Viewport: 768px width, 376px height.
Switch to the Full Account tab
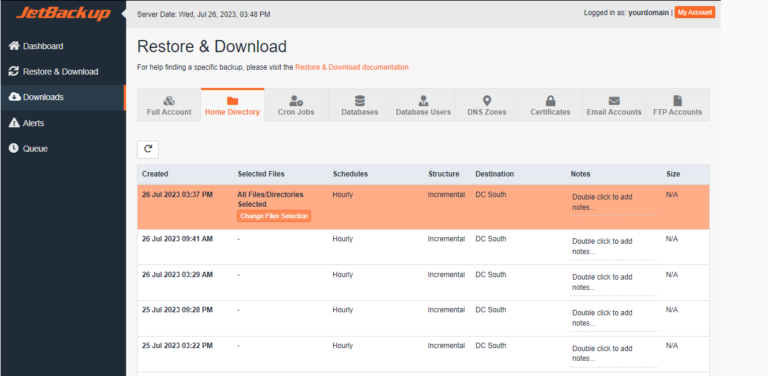tap(169, 105)
